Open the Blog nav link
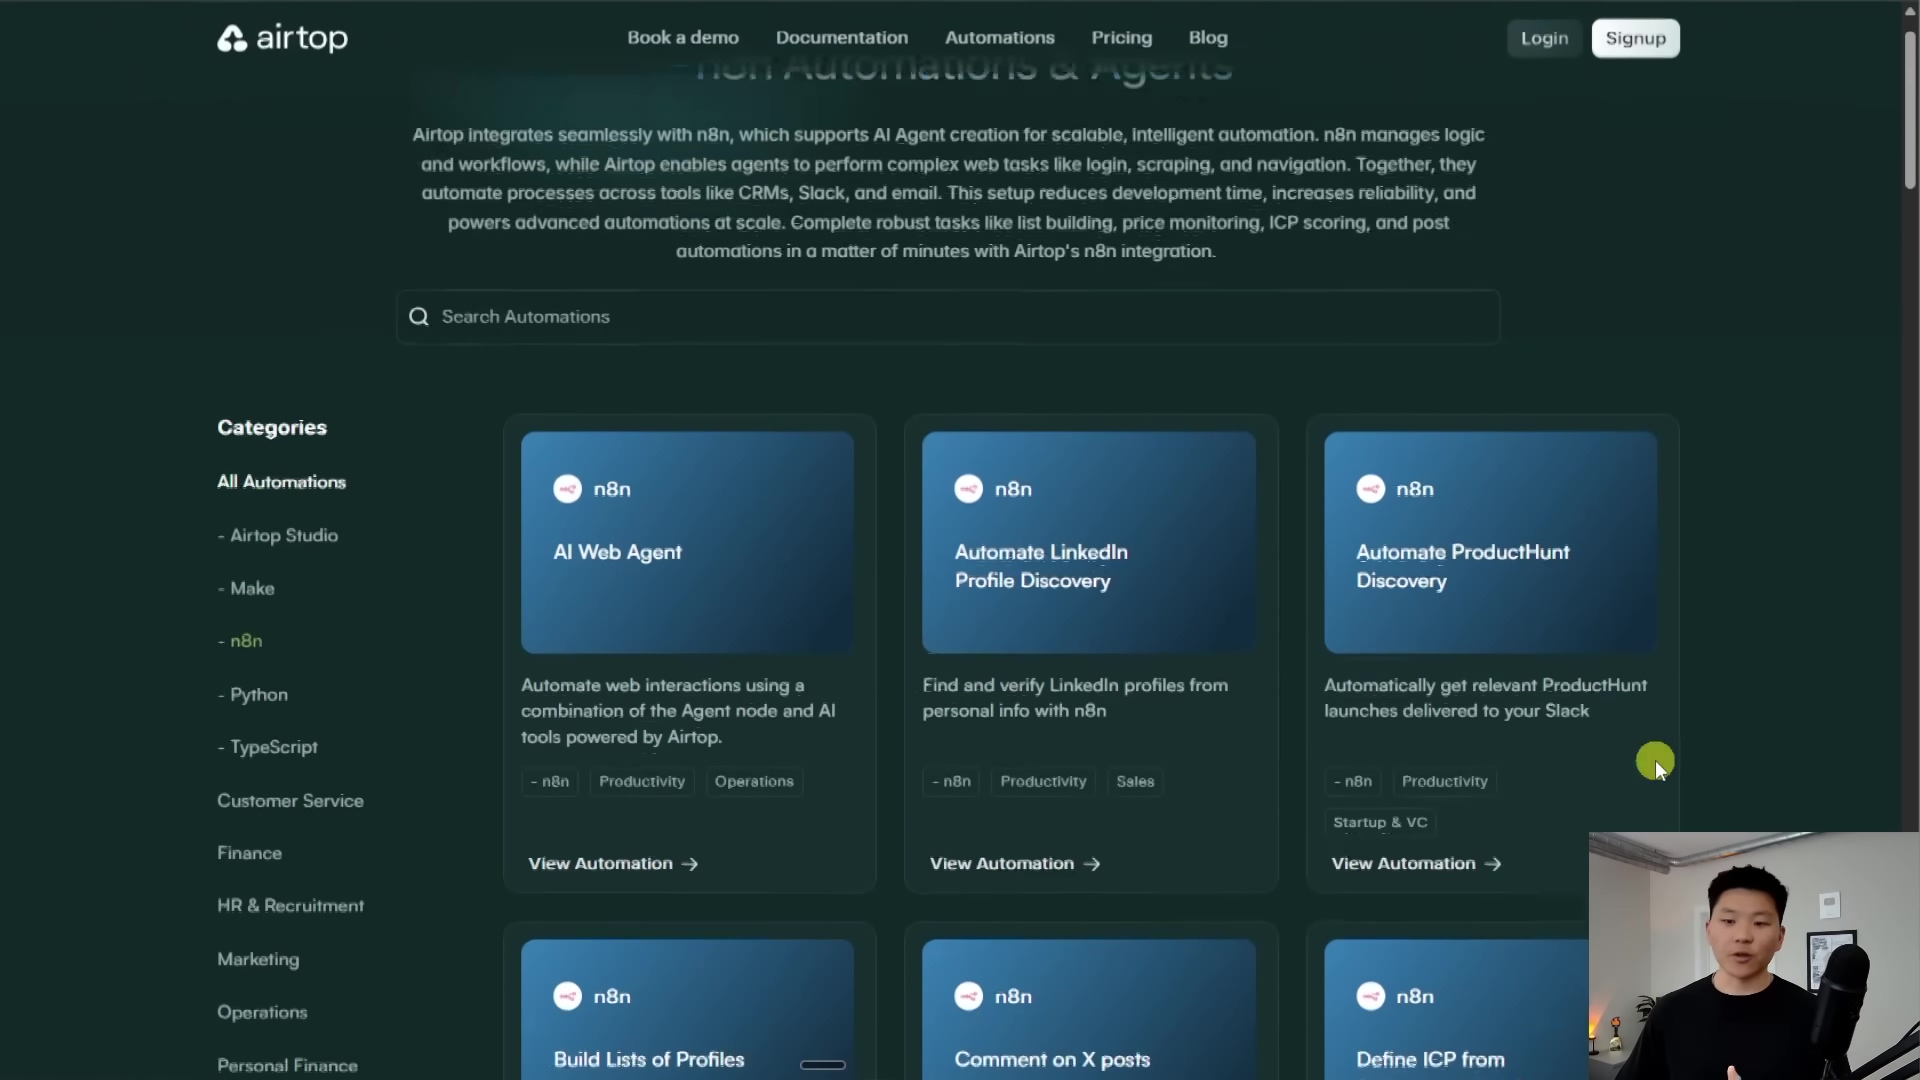This screenshot has width=1920, height=1080. [1208, 38]
